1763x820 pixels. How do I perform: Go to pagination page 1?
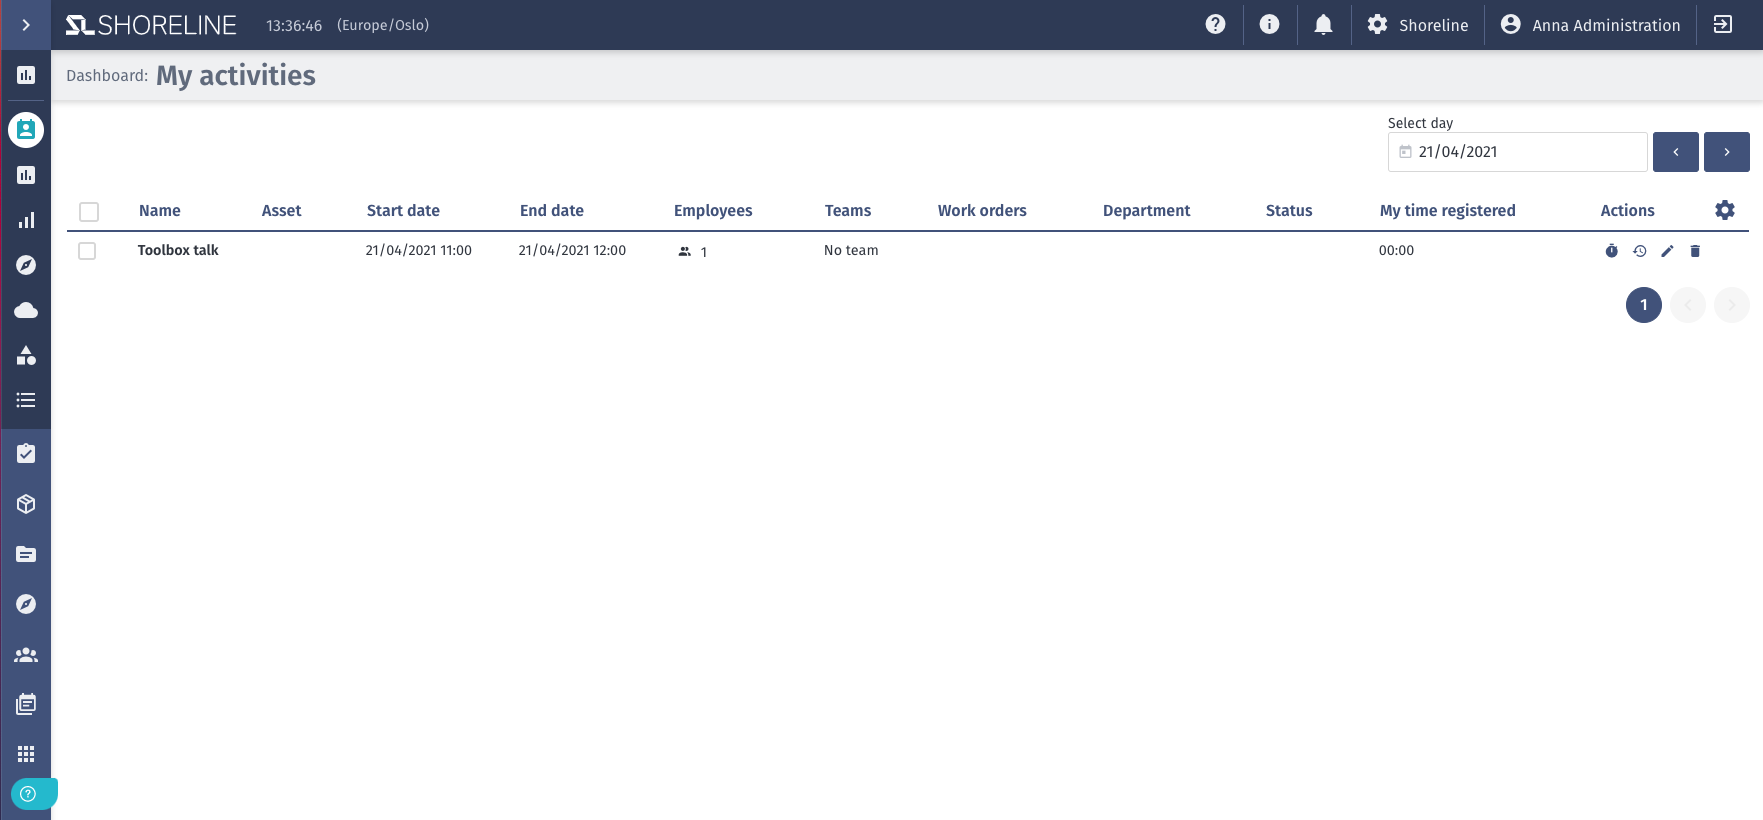click(x=1644, y=305)
